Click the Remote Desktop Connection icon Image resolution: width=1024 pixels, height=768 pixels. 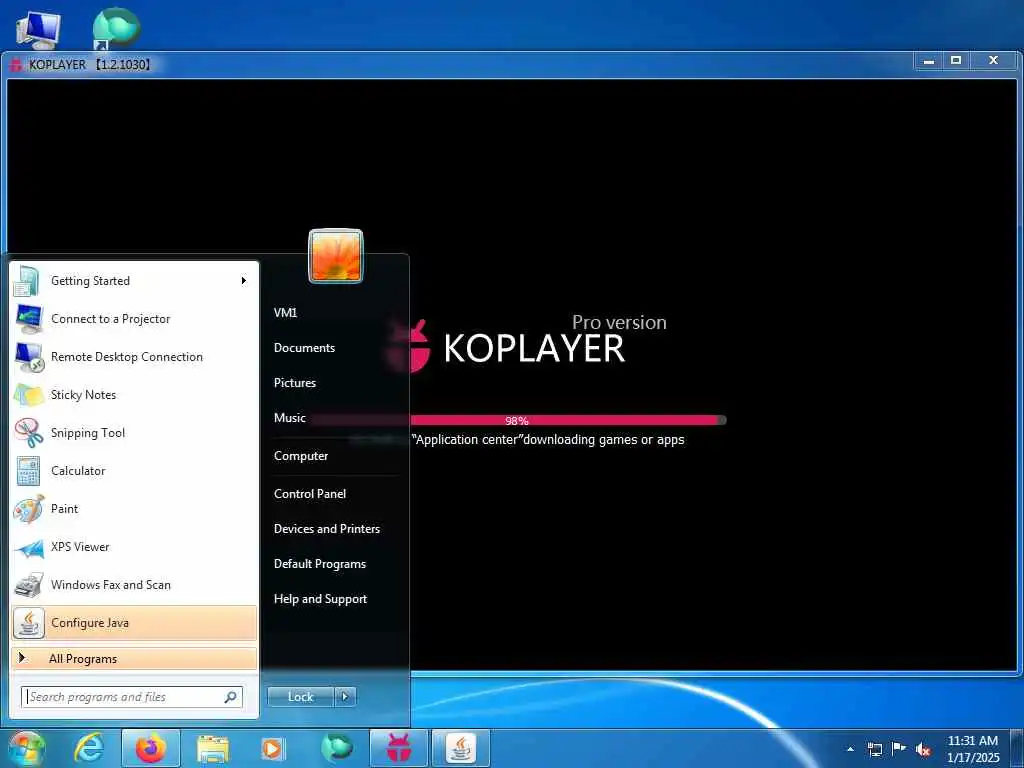(29, 357)
